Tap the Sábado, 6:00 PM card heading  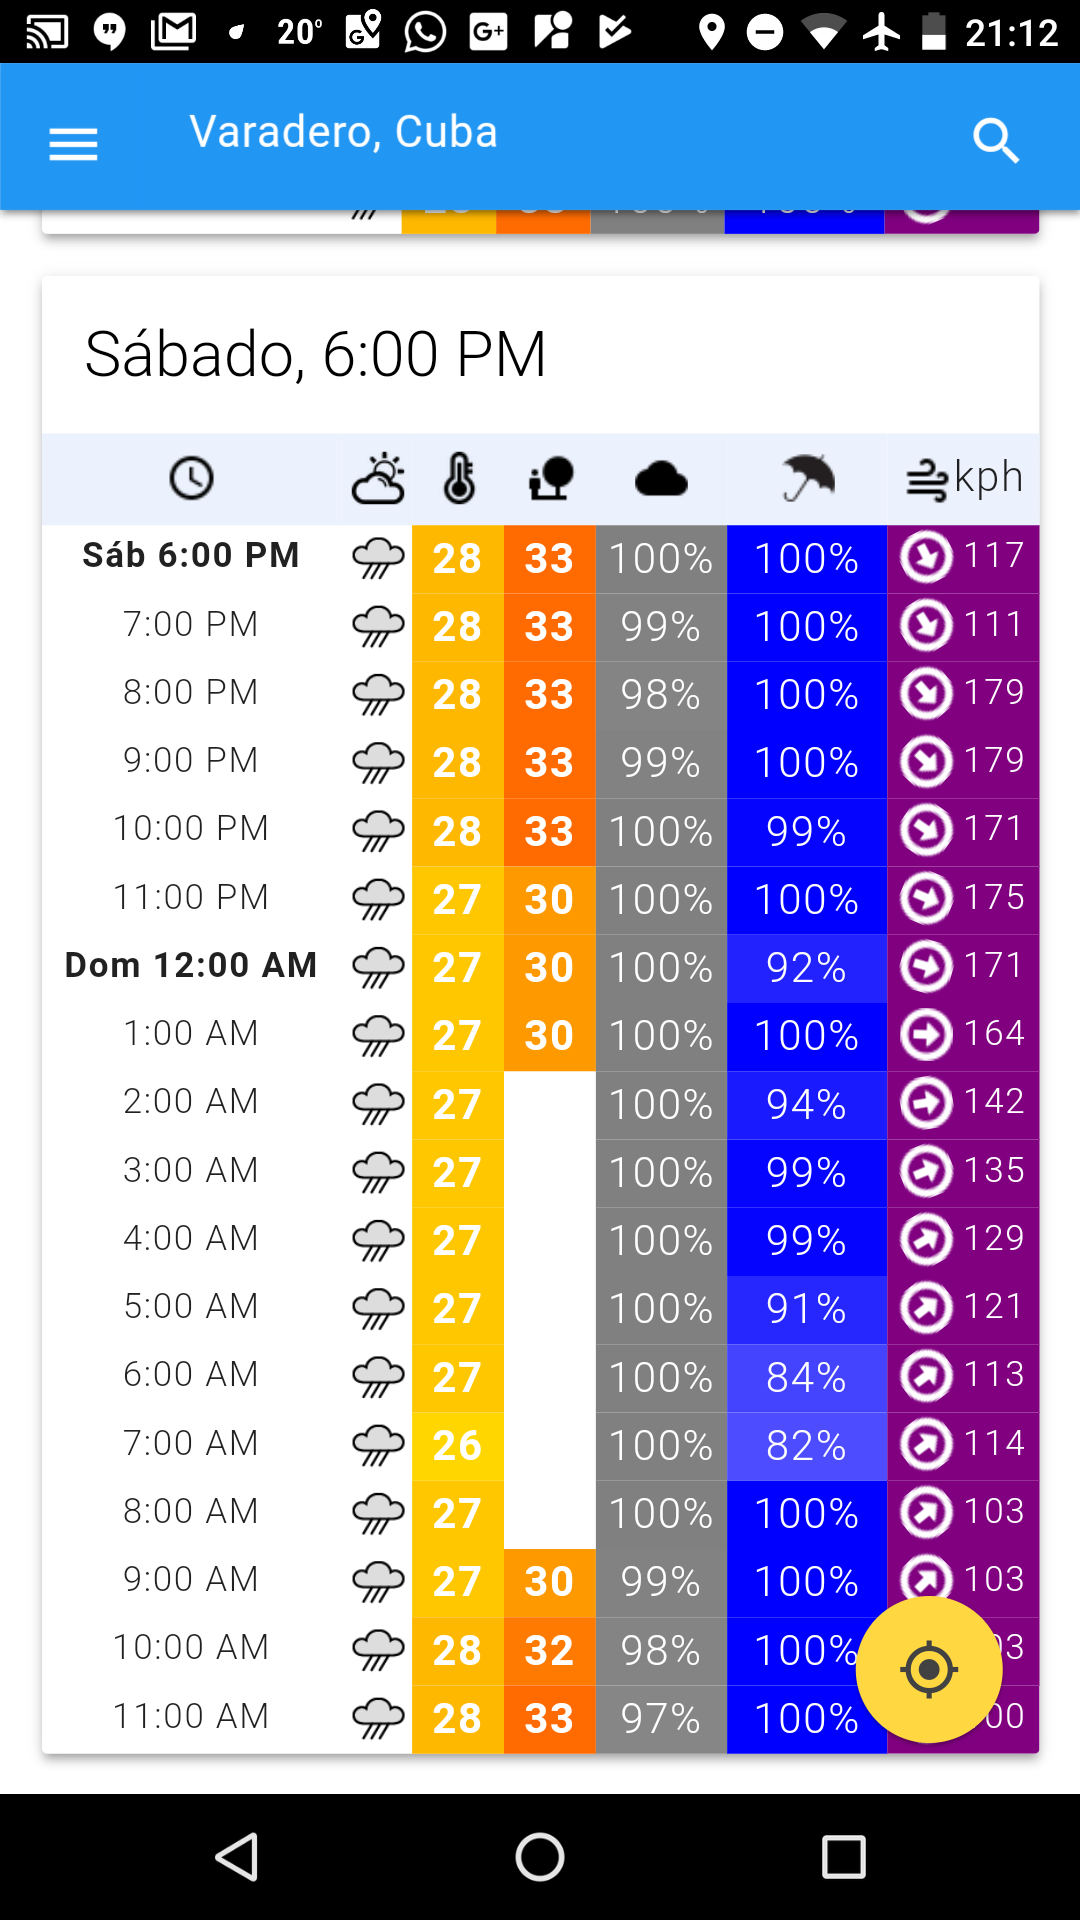click(x=315, y=355)
